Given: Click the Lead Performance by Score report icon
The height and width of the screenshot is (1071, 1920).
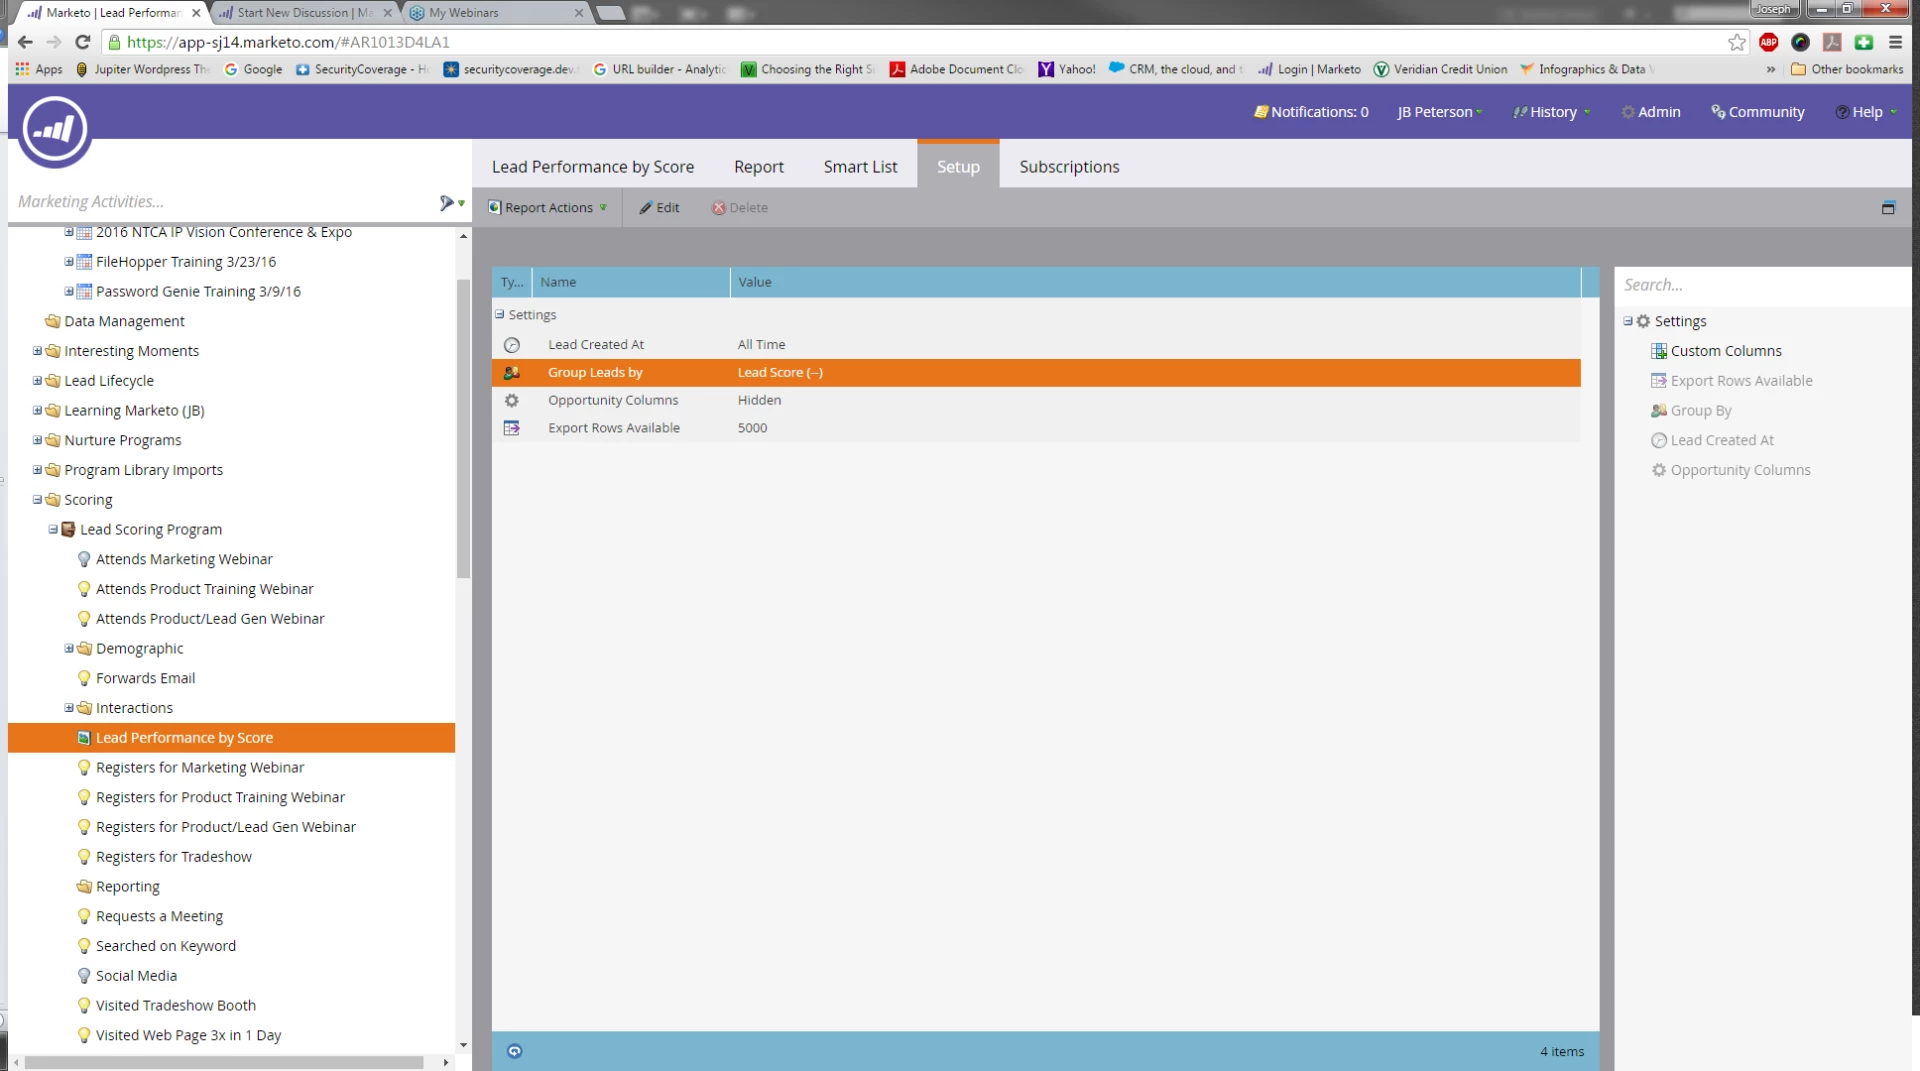Looking at the screenshot, I should pos(84,738).
